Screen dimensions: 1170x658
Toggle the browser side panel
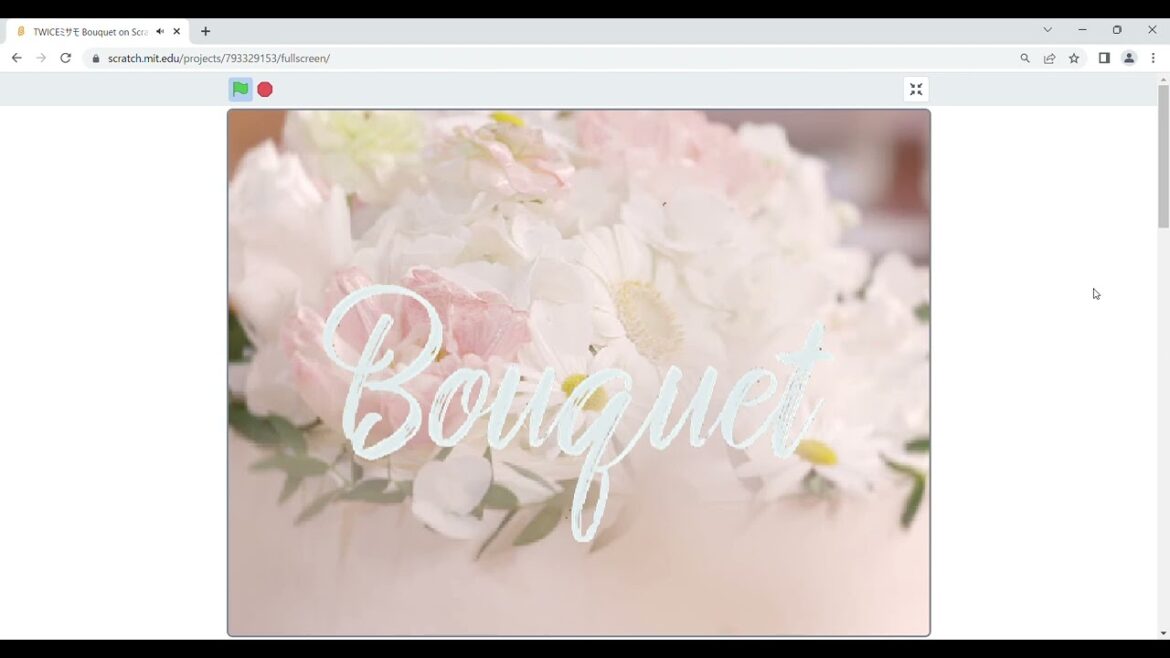1104,59
